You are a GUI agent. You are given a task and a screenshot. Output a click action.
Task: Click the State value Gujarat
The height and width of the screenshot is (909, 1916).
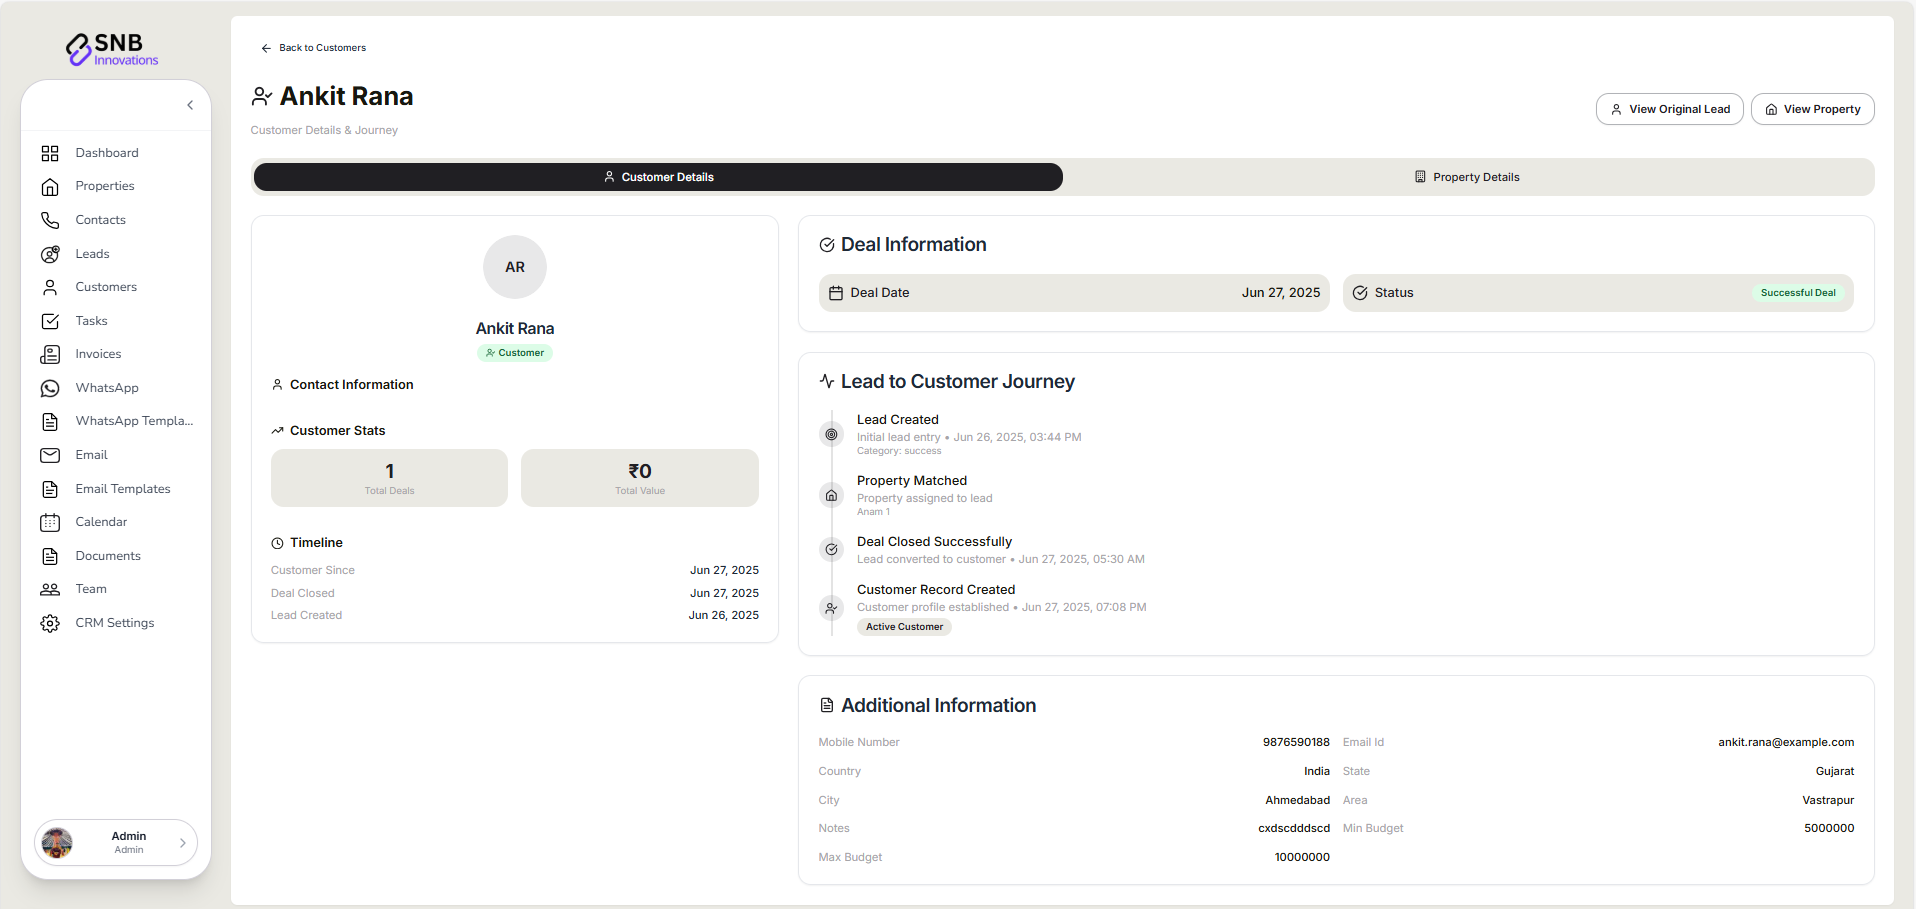[x=1835, y=771]
